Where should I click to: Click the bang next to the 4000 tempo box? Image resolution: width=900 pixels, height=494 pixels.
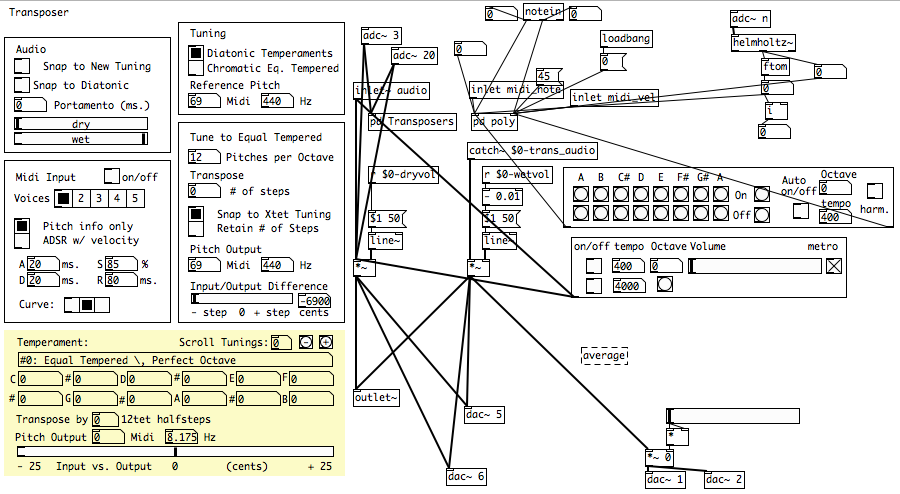tap(664, 285)
